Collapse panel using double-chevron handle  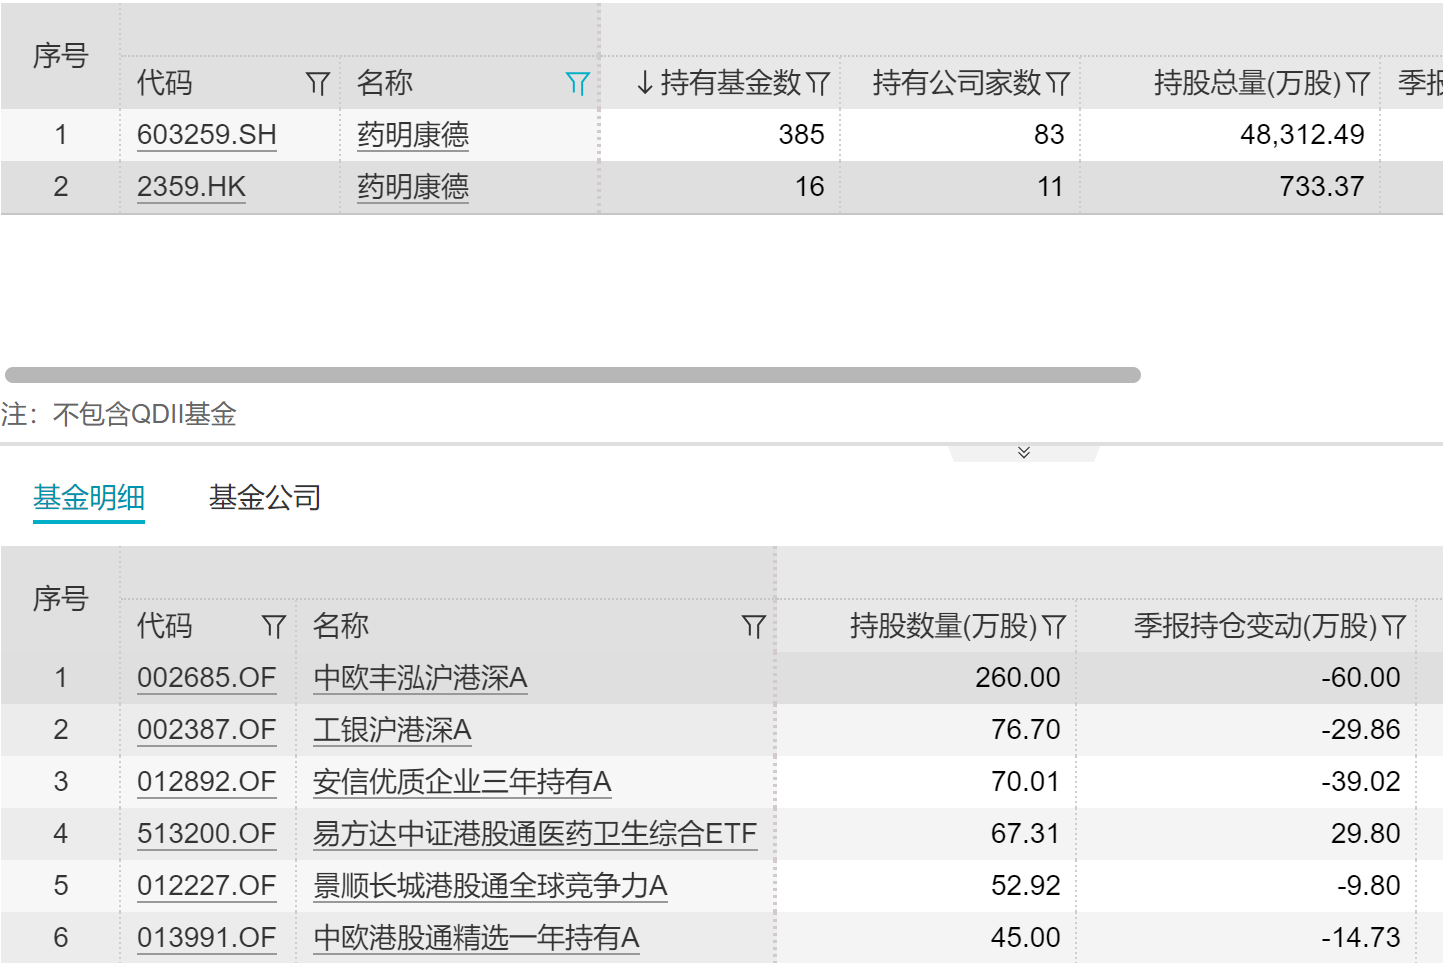point(1024,452)
